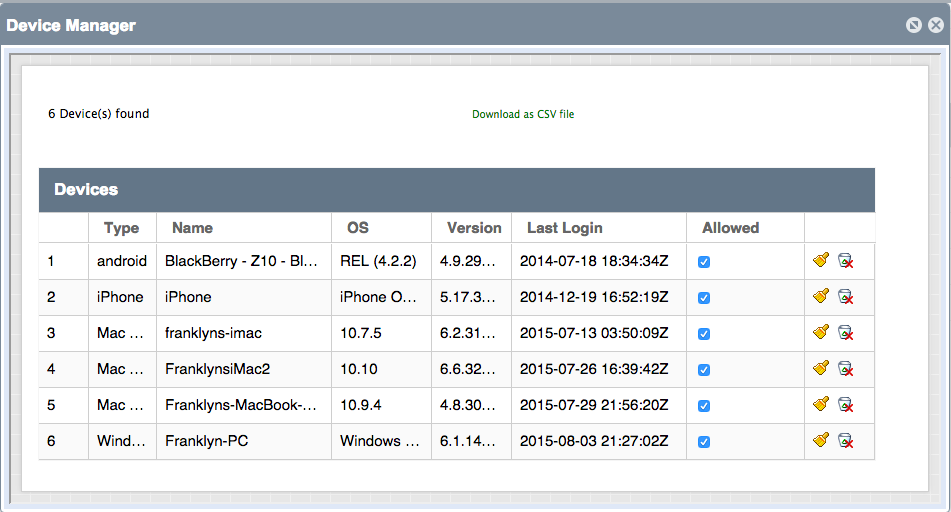The image size is (951, 512).
Task: Toggle Allowed checkbox for FranklynsiMac2
Action: [704, 370]
